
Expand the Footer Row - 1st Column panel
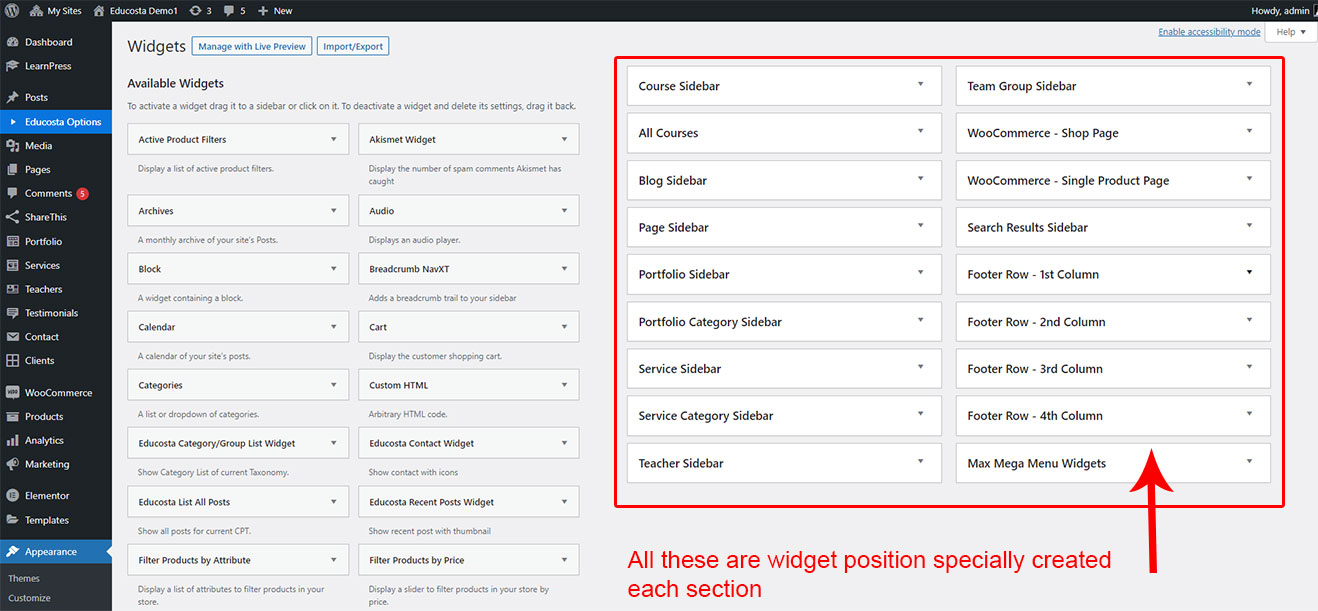1249,273
